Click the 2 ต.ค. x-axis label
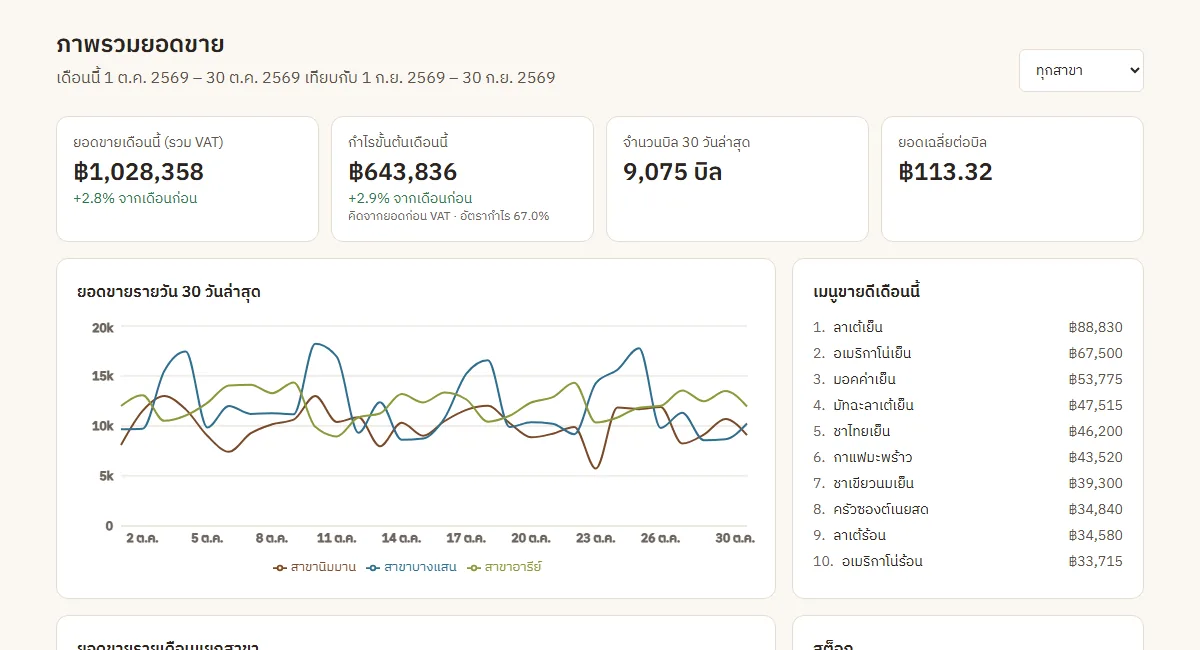Image resolution: width=1200 pixels, height=650 pixels. coord(142,538)
